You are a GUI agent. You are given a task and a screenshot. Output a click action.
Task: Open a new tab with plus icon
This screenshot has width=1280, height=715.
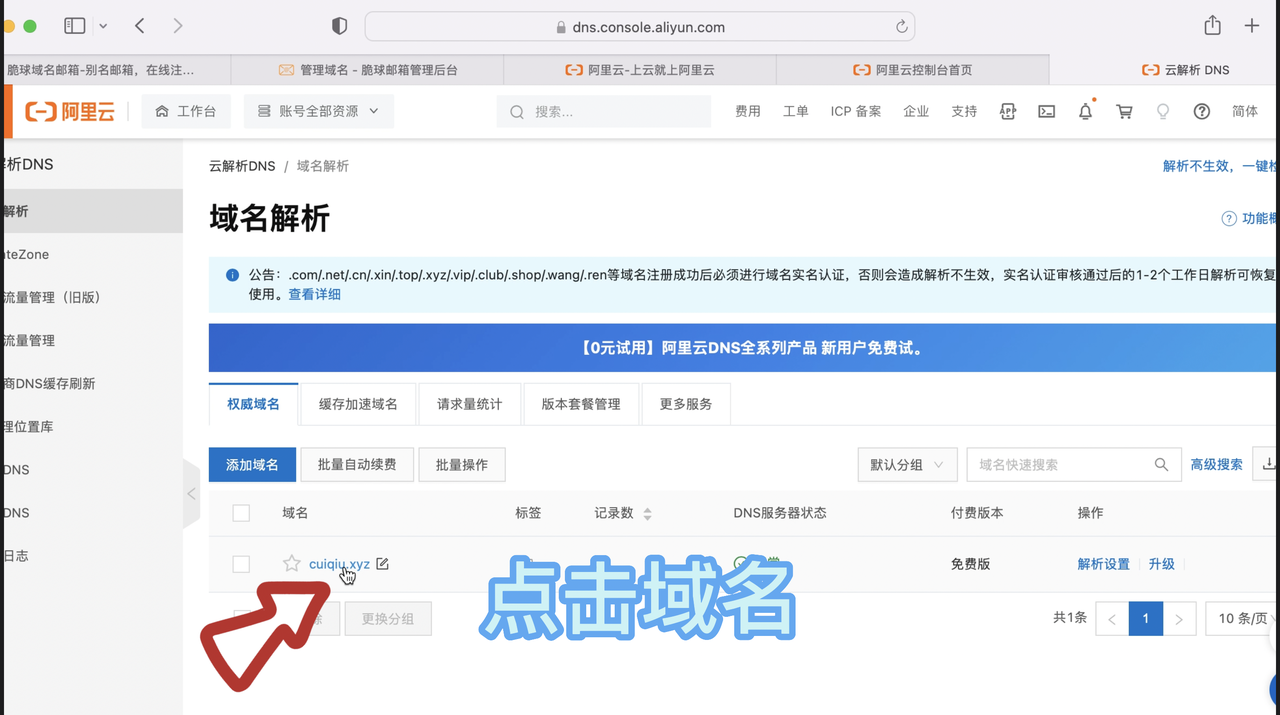[x=1251, y=26]
